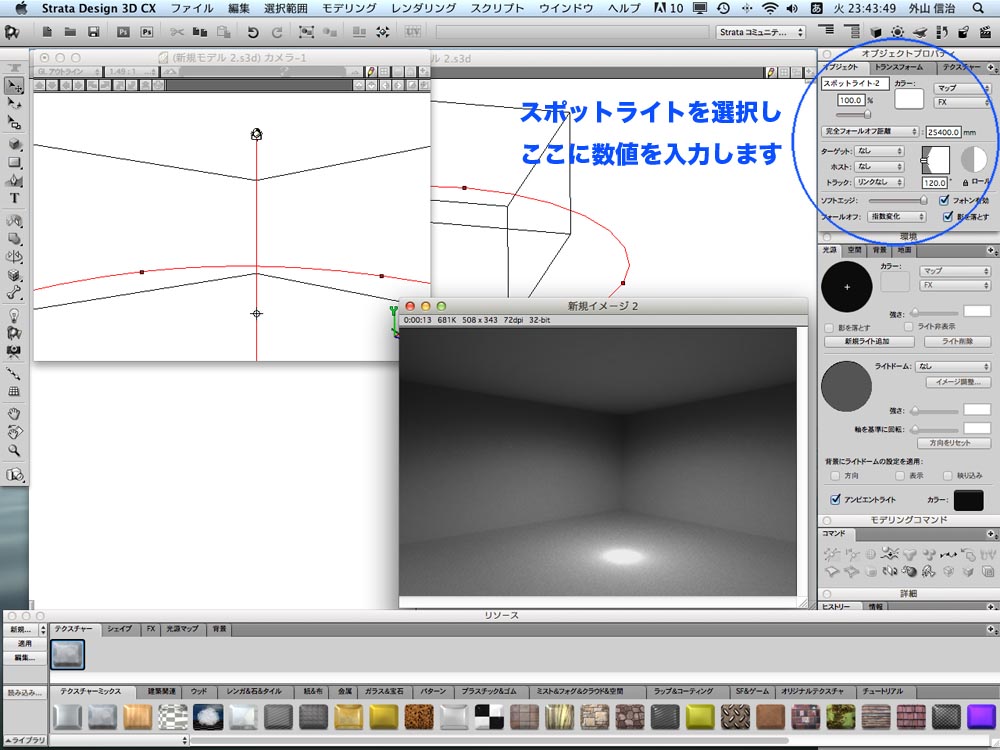This screenshot has height=750, width=1000.
Task: Open the フォールオフ 指数変化 dropdown
Action: (x=897, y=217)
